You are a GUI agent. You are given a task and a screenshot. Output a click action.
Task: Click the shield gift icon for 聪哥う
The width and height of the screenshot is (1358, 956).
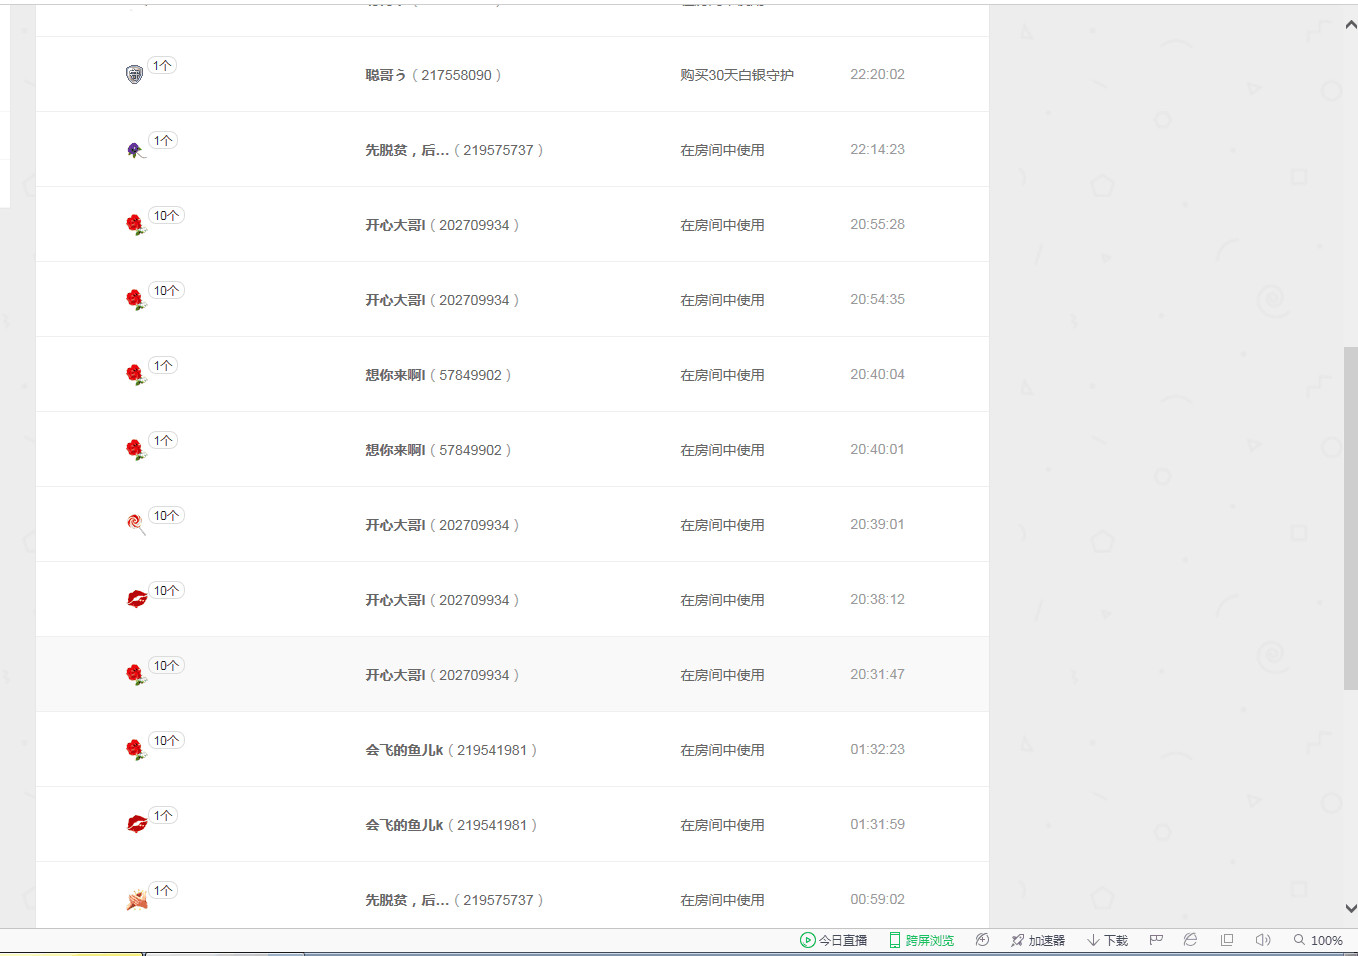(x=134, y=74)
